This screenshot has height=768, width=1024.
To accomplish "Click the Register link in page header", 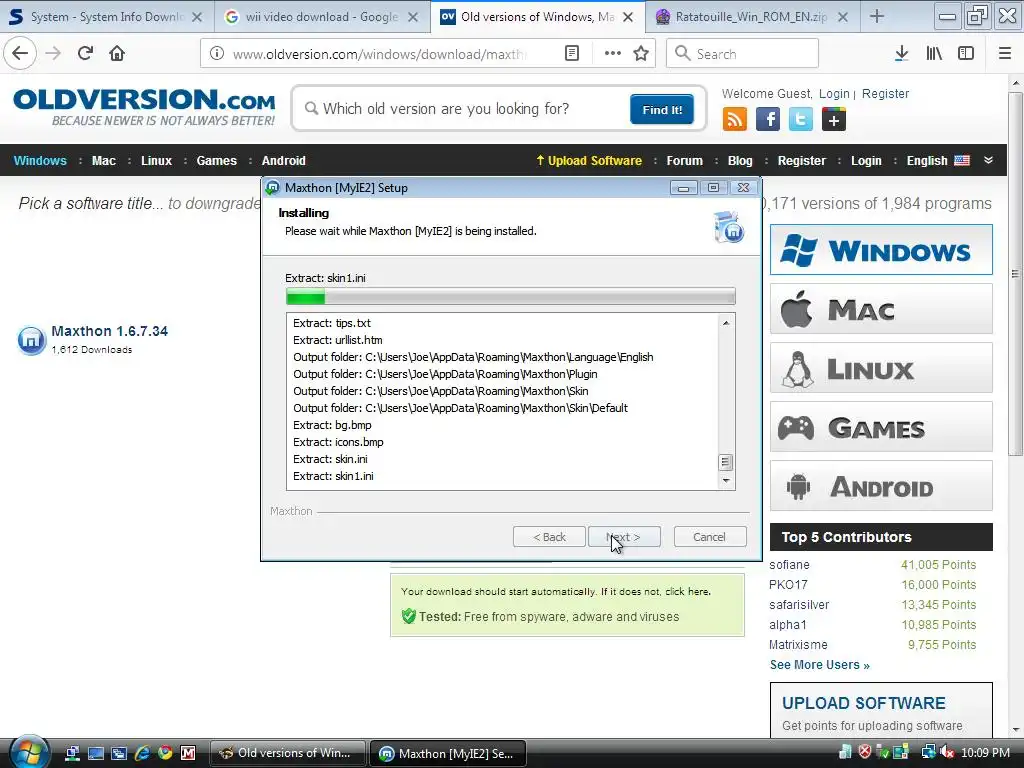I will [x=885, y=93].
